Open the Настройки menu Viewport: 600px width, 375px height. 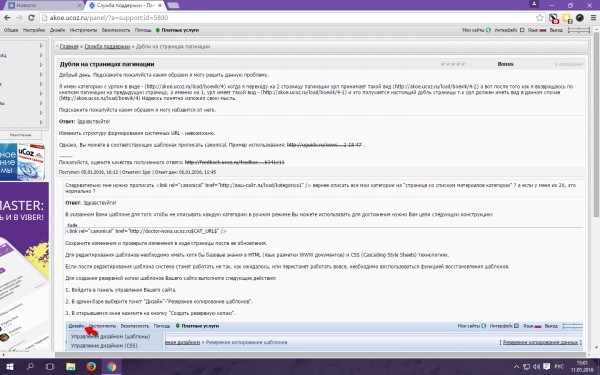pos(34,30)
